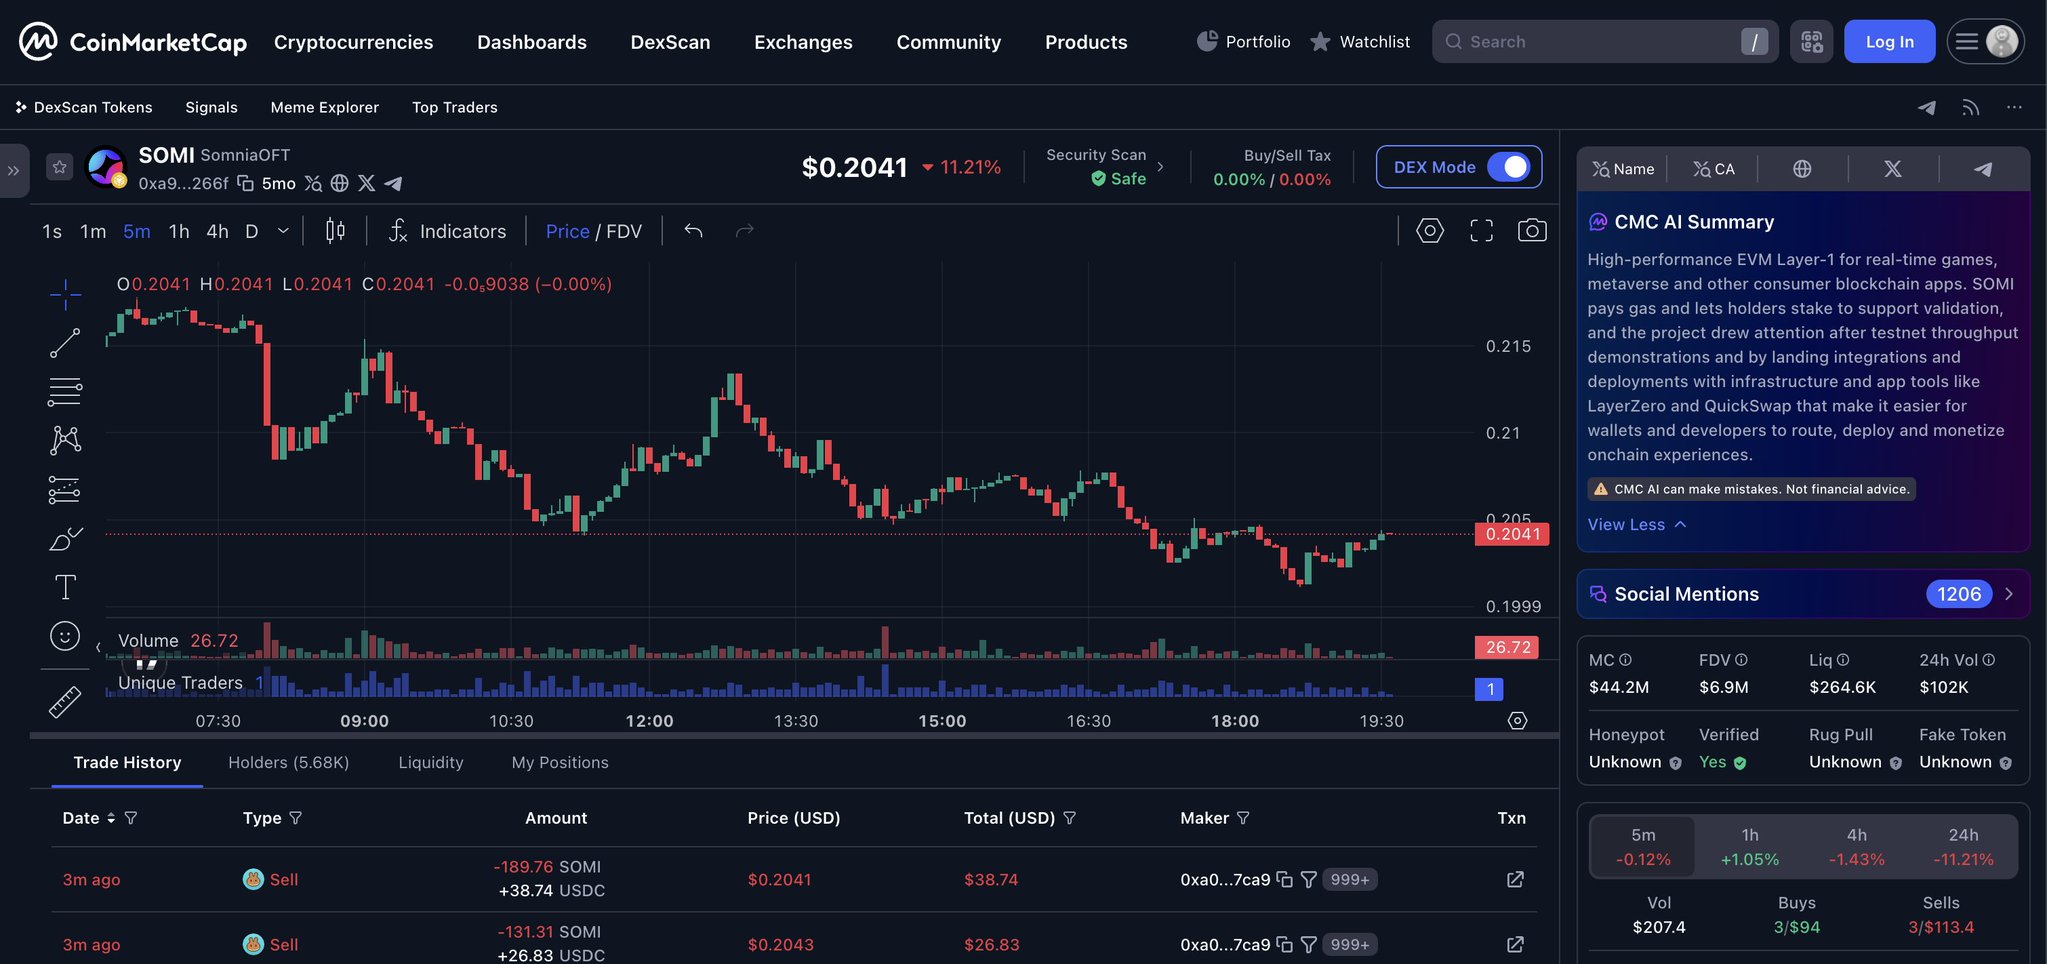Image resolution: width=2047 pixels, height=964 pixels.
Task: Select the text annotation tool
Action: [65, 587]
